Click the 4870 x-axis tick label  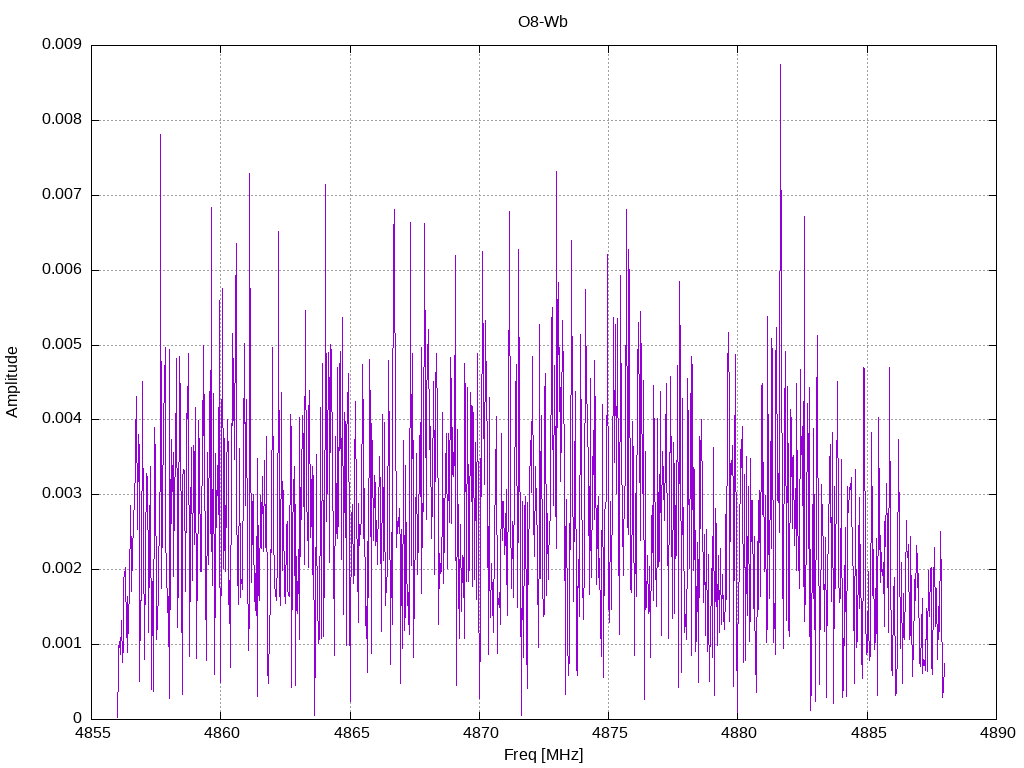[480, 733]
